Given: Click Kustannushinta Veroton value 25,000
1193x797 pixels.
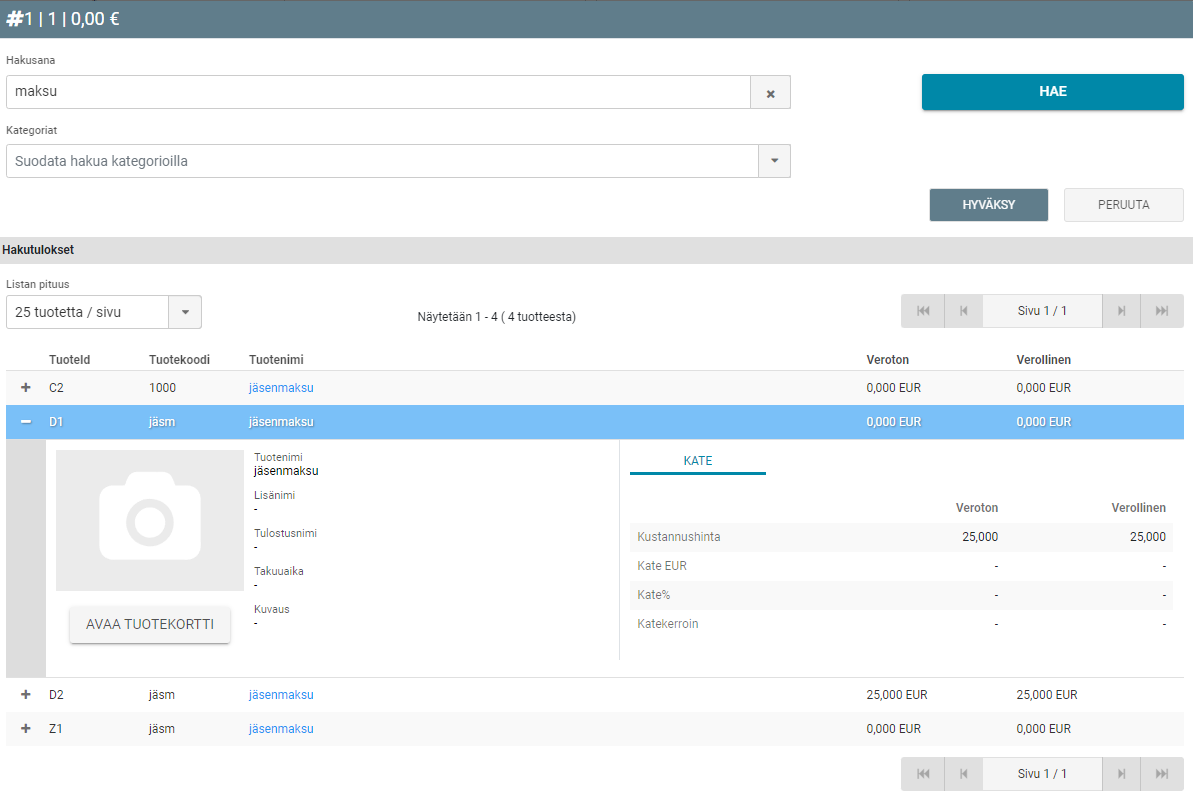Looking at the screenshot, I should [x=980, y=537].
